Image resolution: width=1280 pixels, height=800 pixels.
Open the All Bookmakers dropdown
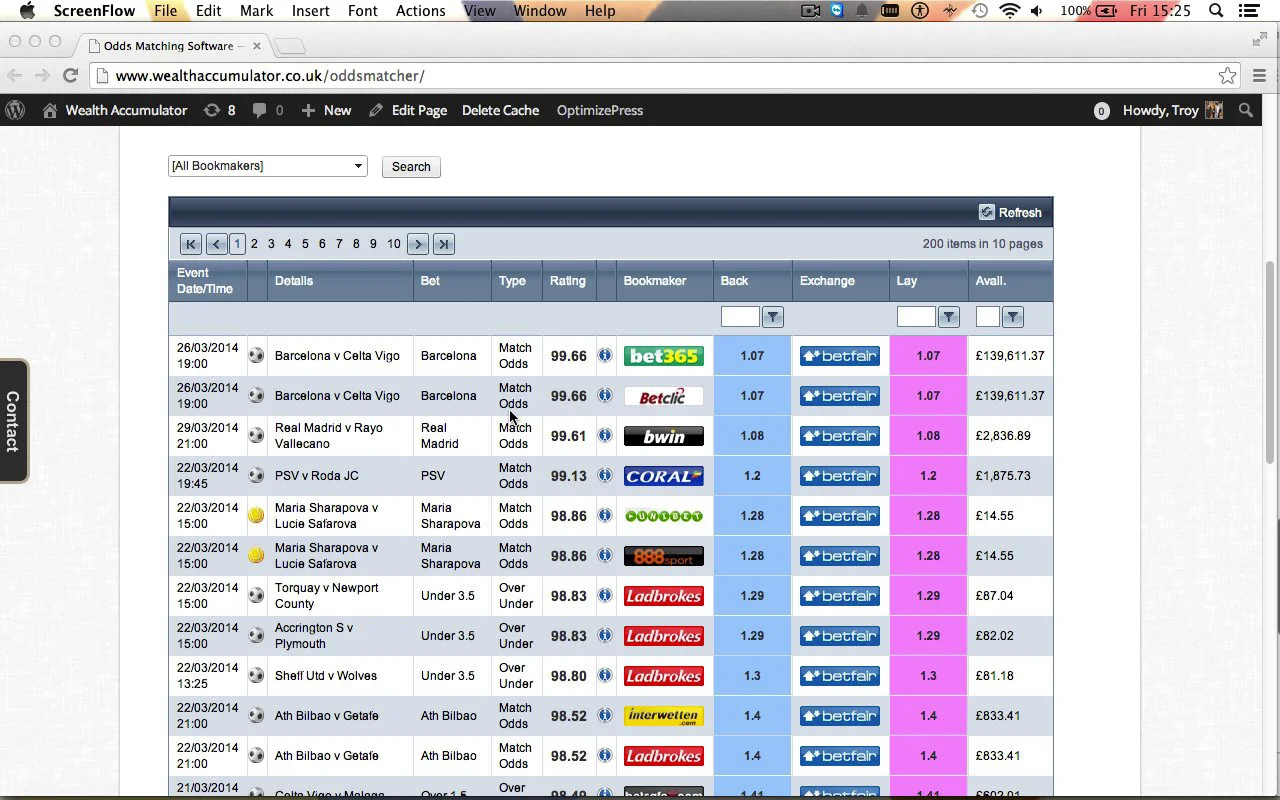tap(268, 166)
